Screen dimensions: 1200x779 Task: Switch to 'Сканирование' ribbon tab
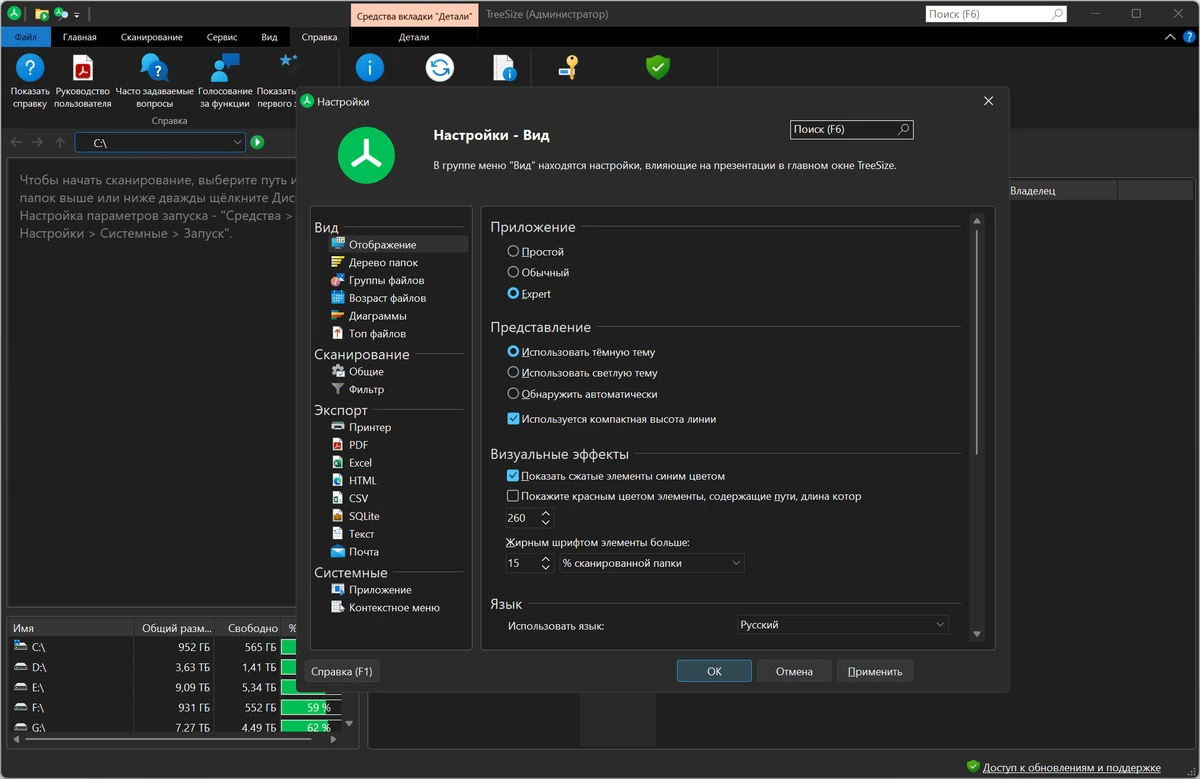point(152,37)
